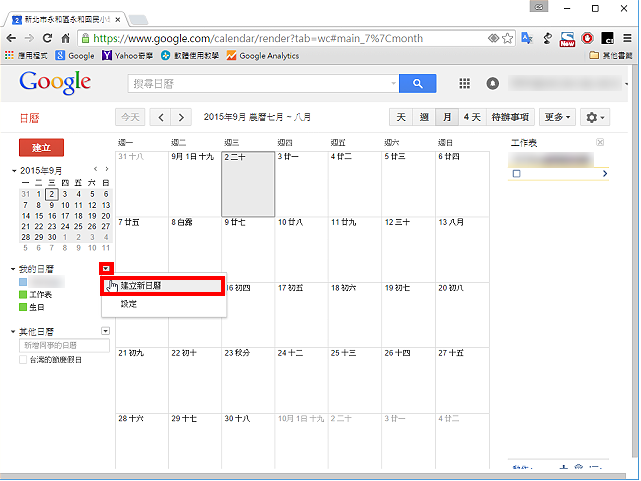Close the 工作表 tasks panel

coord(600,142)
